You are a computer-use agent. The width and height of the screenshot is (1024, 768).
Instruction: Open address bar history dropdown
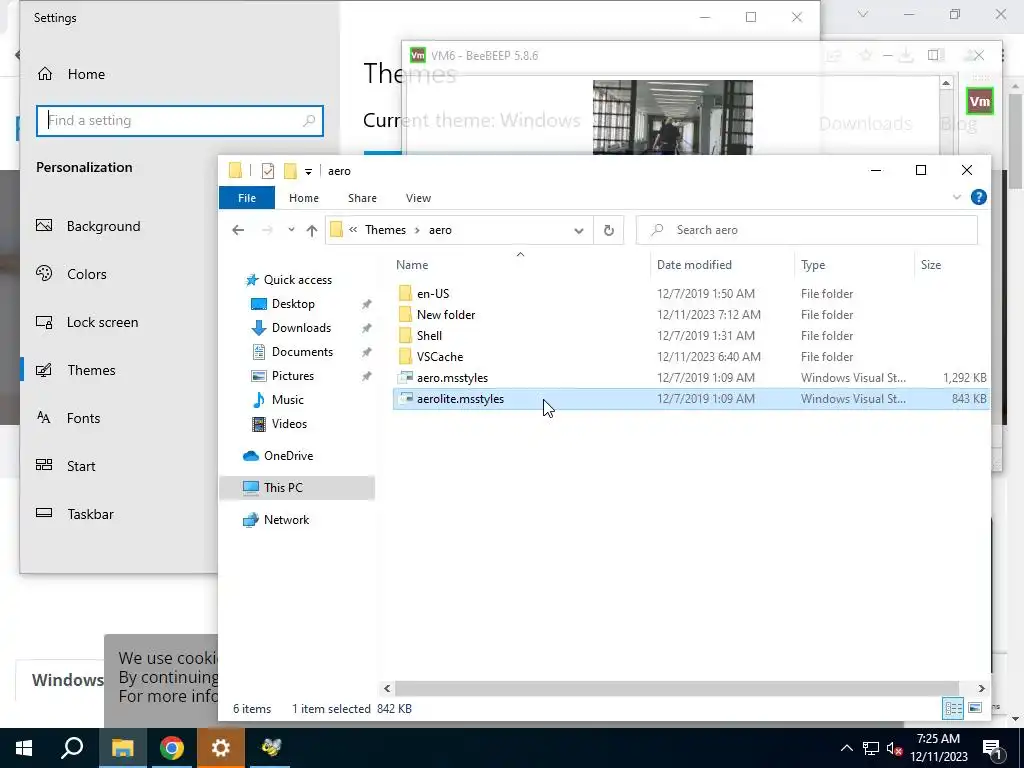coord(579,231)
